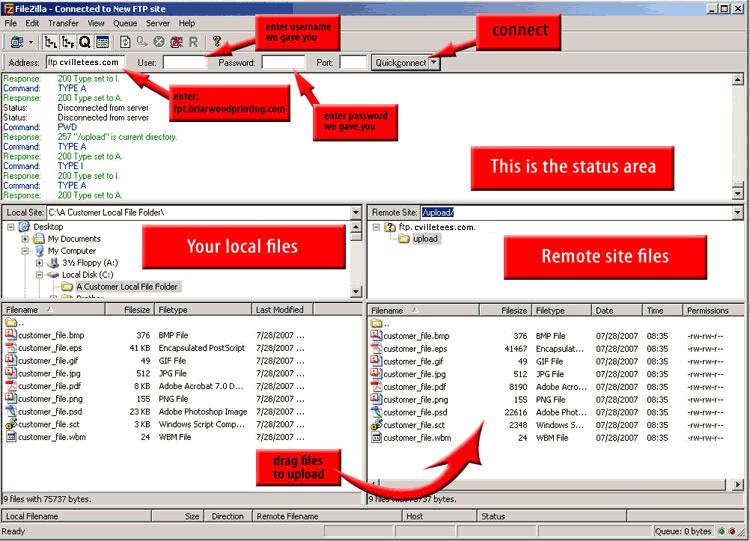Screen dimensions: 750x541
Task: Collapse the My Computer tree node
Action: tap(25, 251)
